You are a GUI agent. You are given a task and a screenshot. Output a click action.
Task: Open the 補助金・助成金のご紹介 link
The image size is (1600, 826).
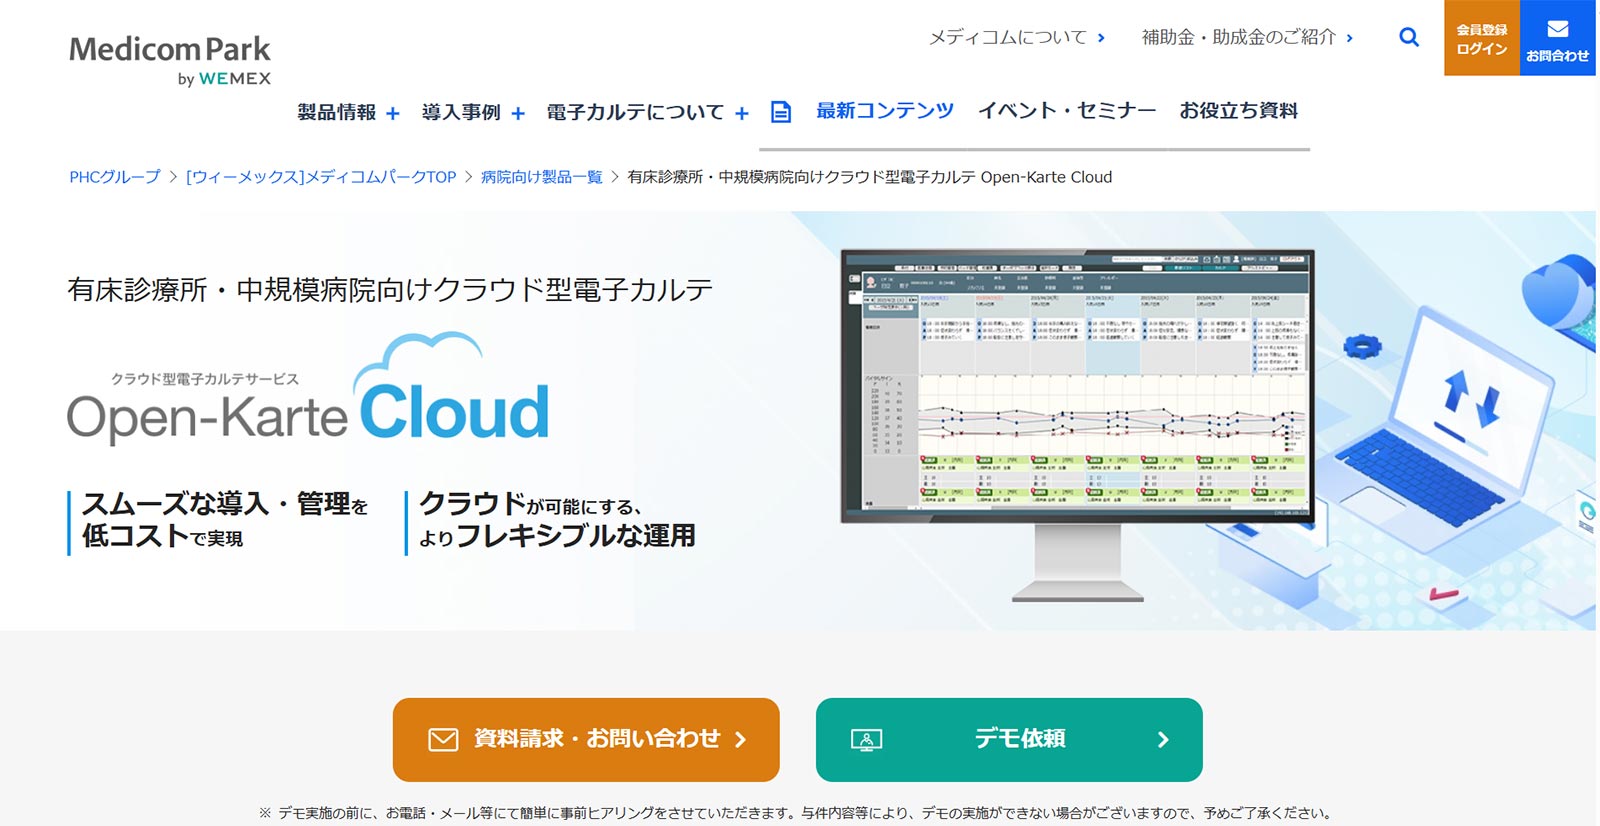click(1246, 38)
